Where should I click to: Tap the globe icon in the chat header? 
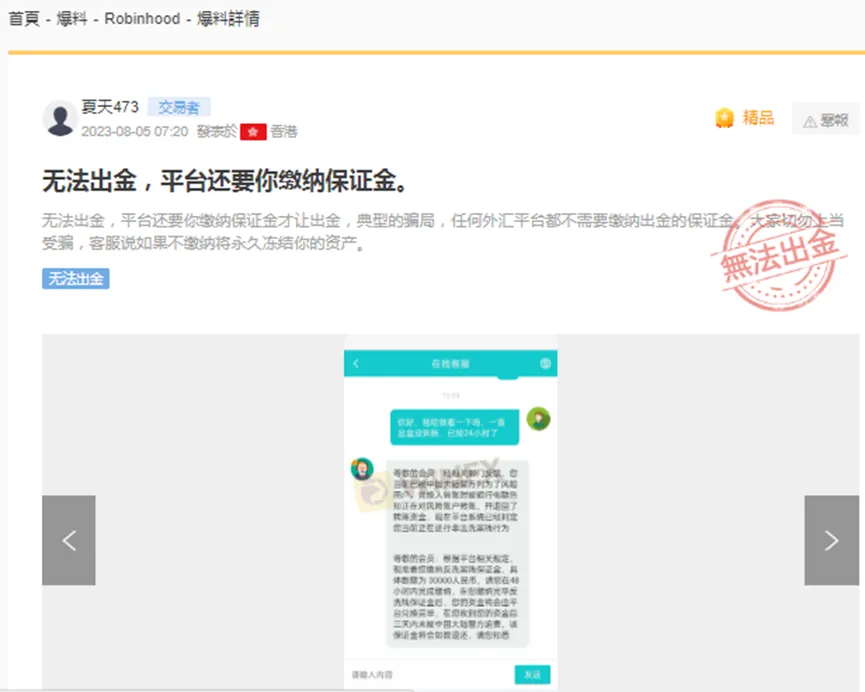(x=545, y=363)
